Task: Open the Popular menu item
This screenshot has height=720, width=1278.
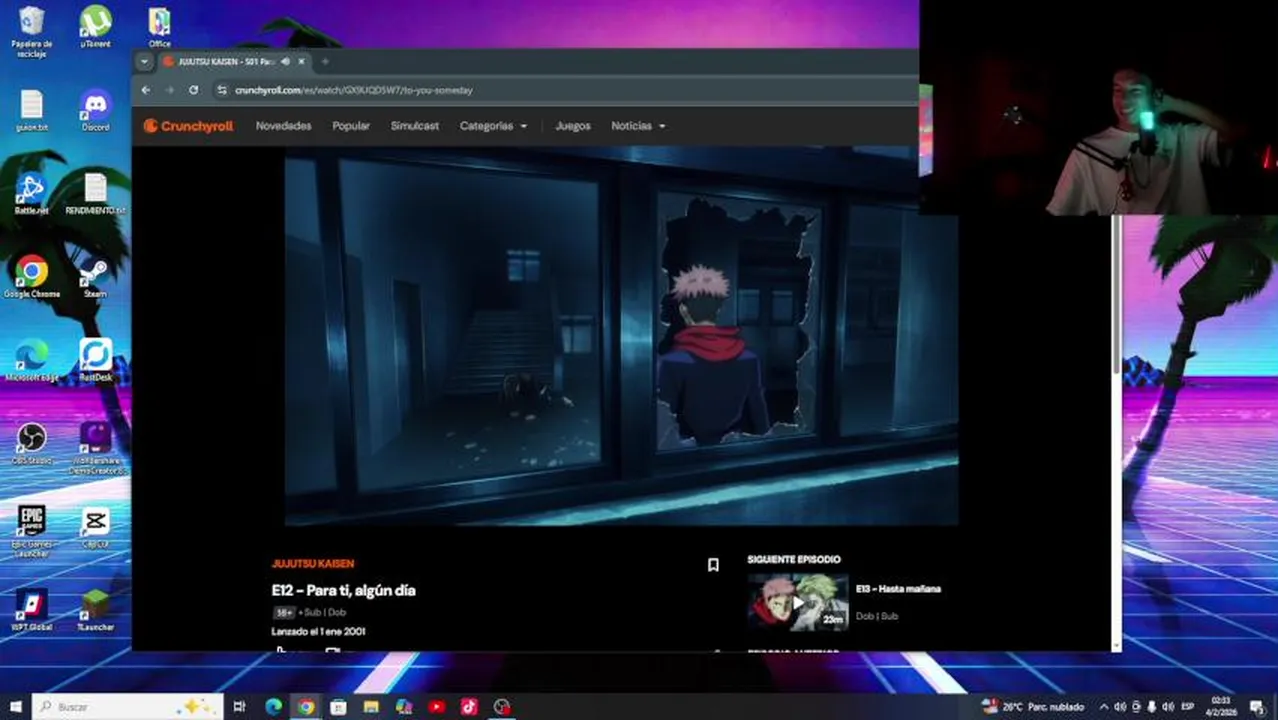Action: pyautogui.click(x=351, y=126)
